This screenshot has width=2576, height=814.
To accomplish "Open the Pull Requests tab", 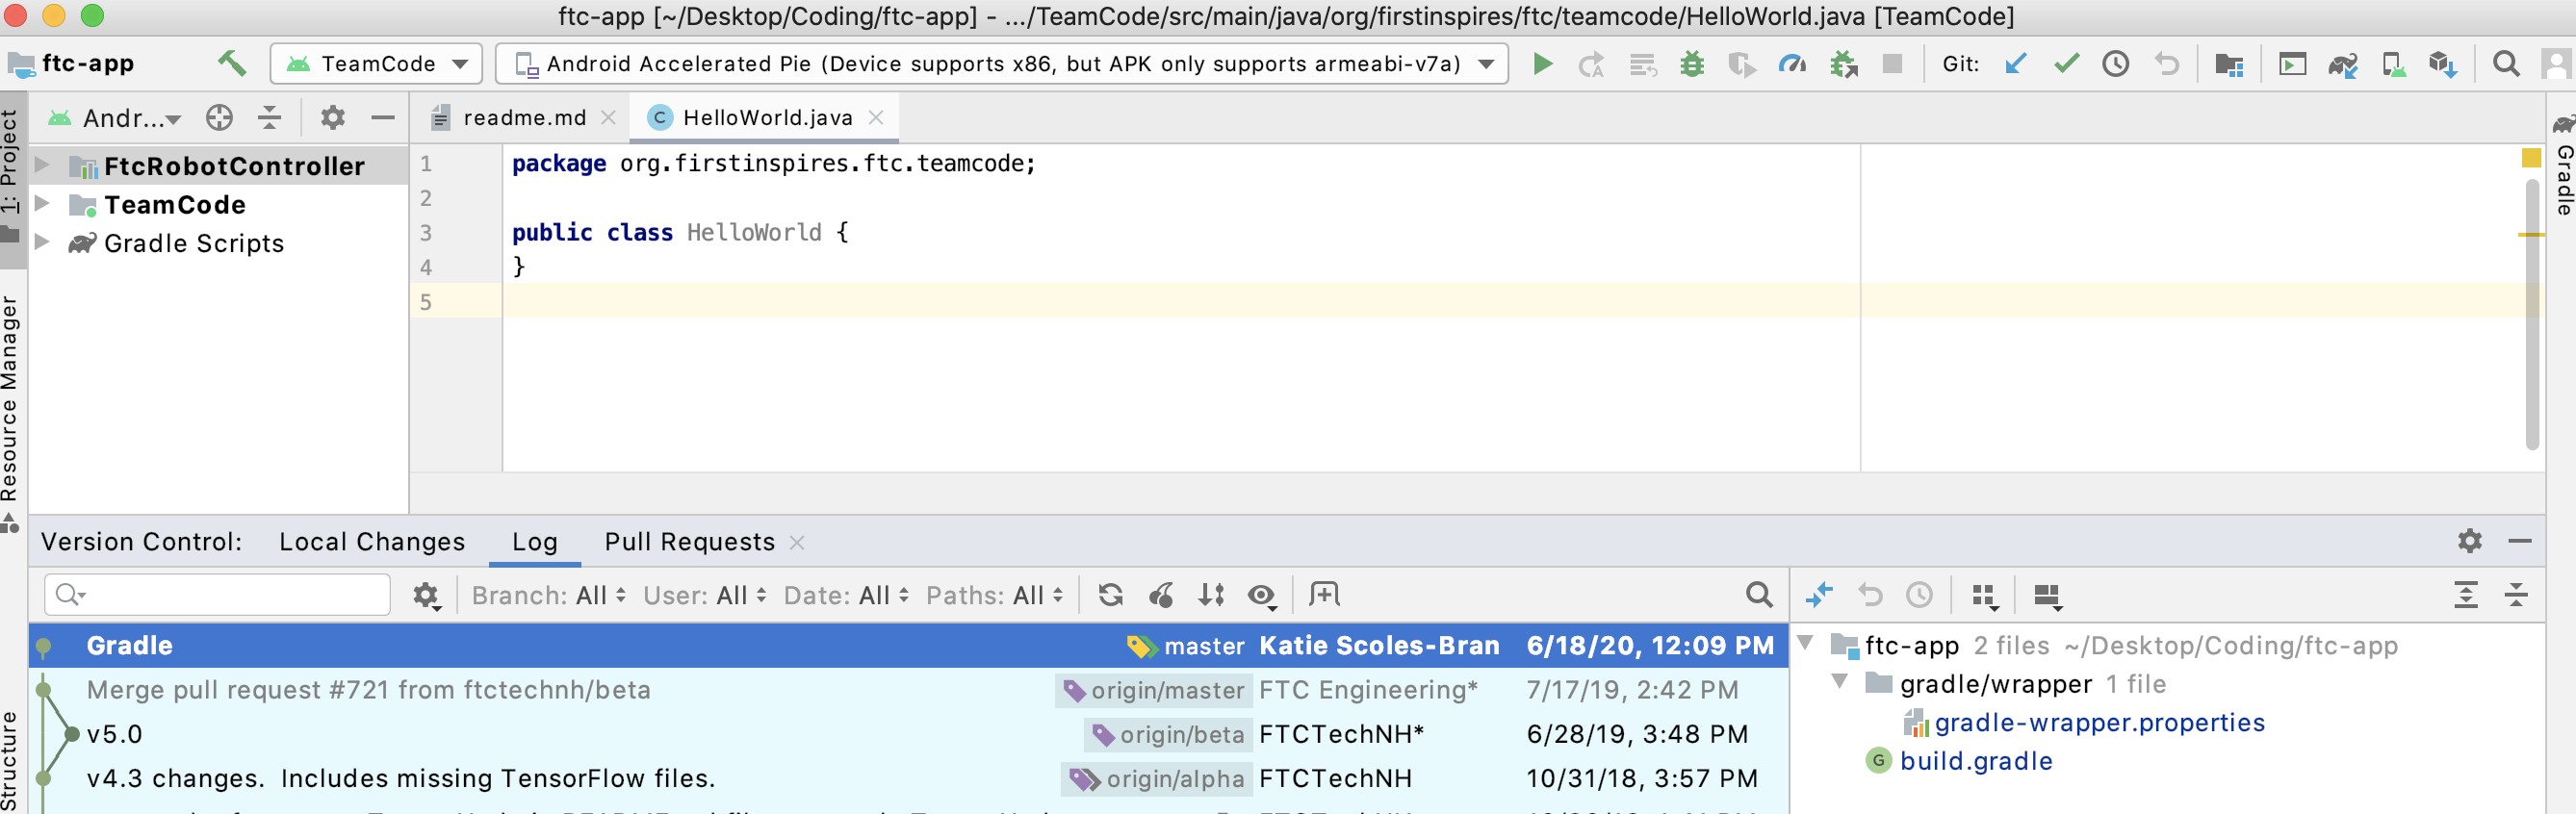I will (689, 542).
